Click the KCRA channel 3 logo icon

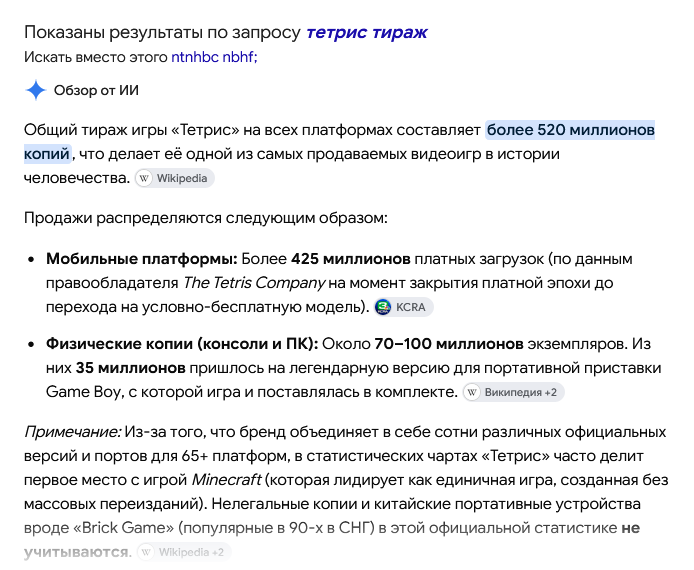[383, 307]
